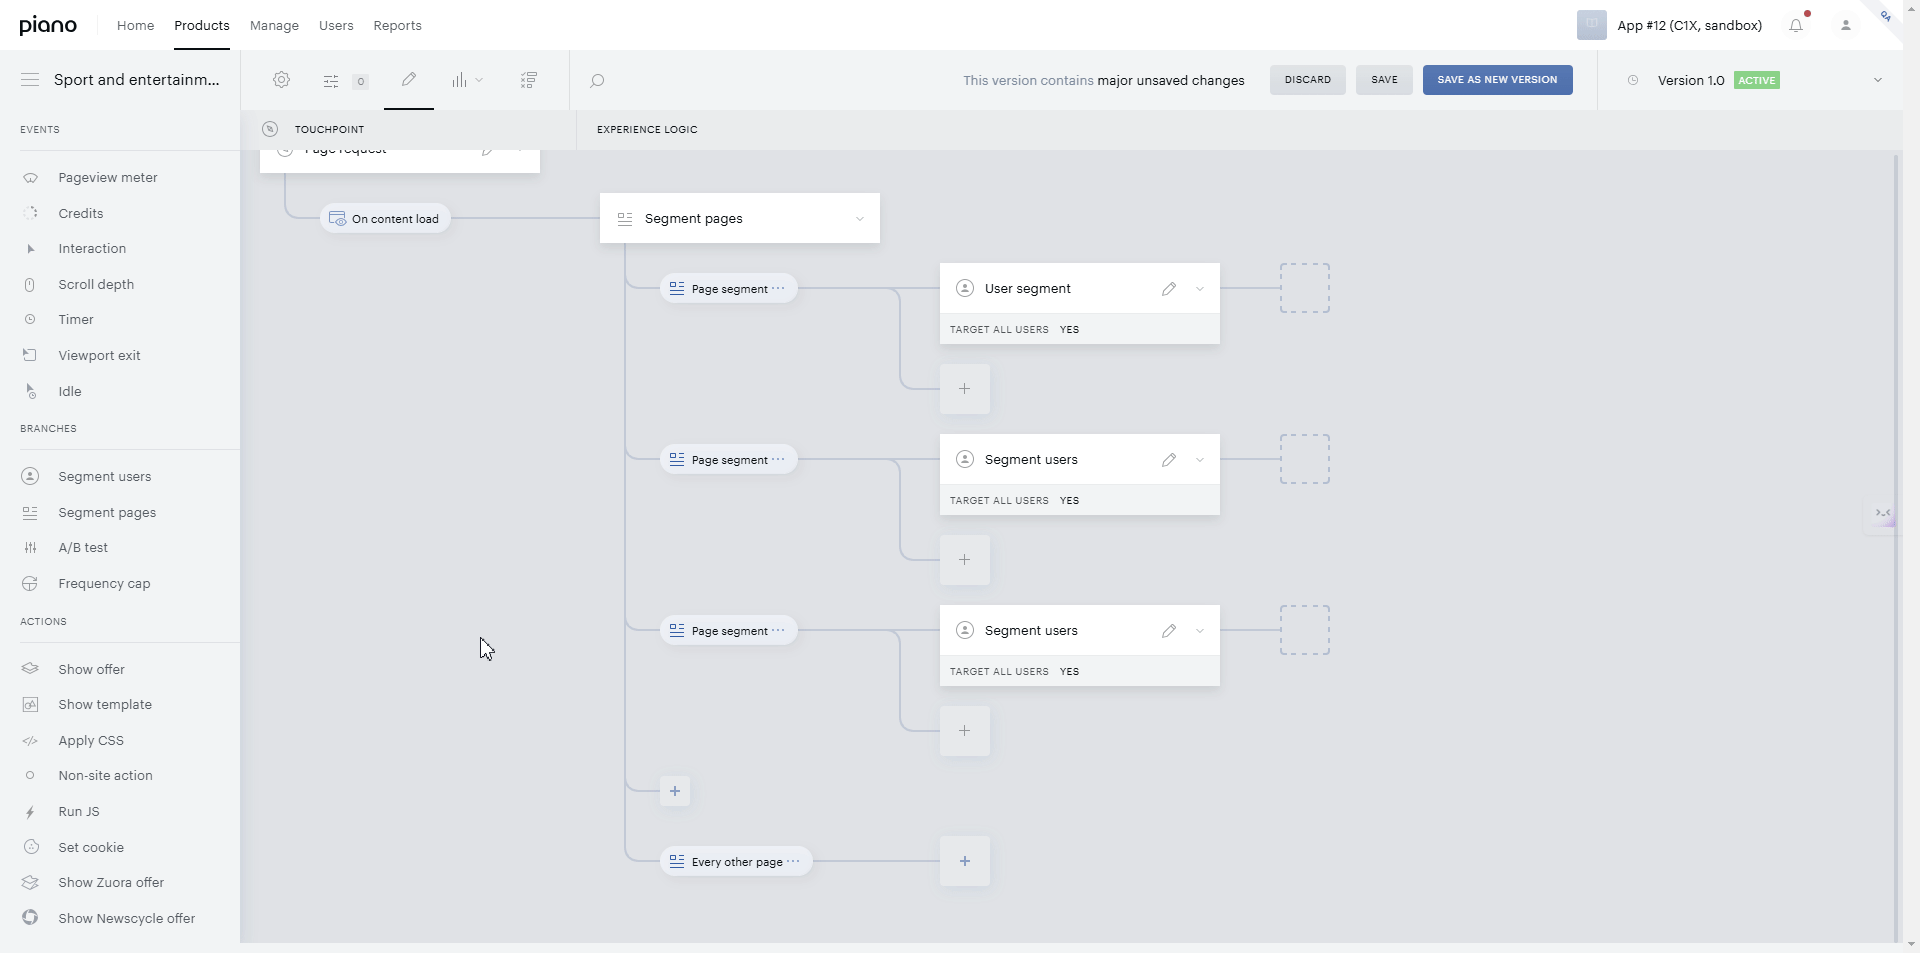
Task: Discard the unsaved changes
Action: point(1308,80)
